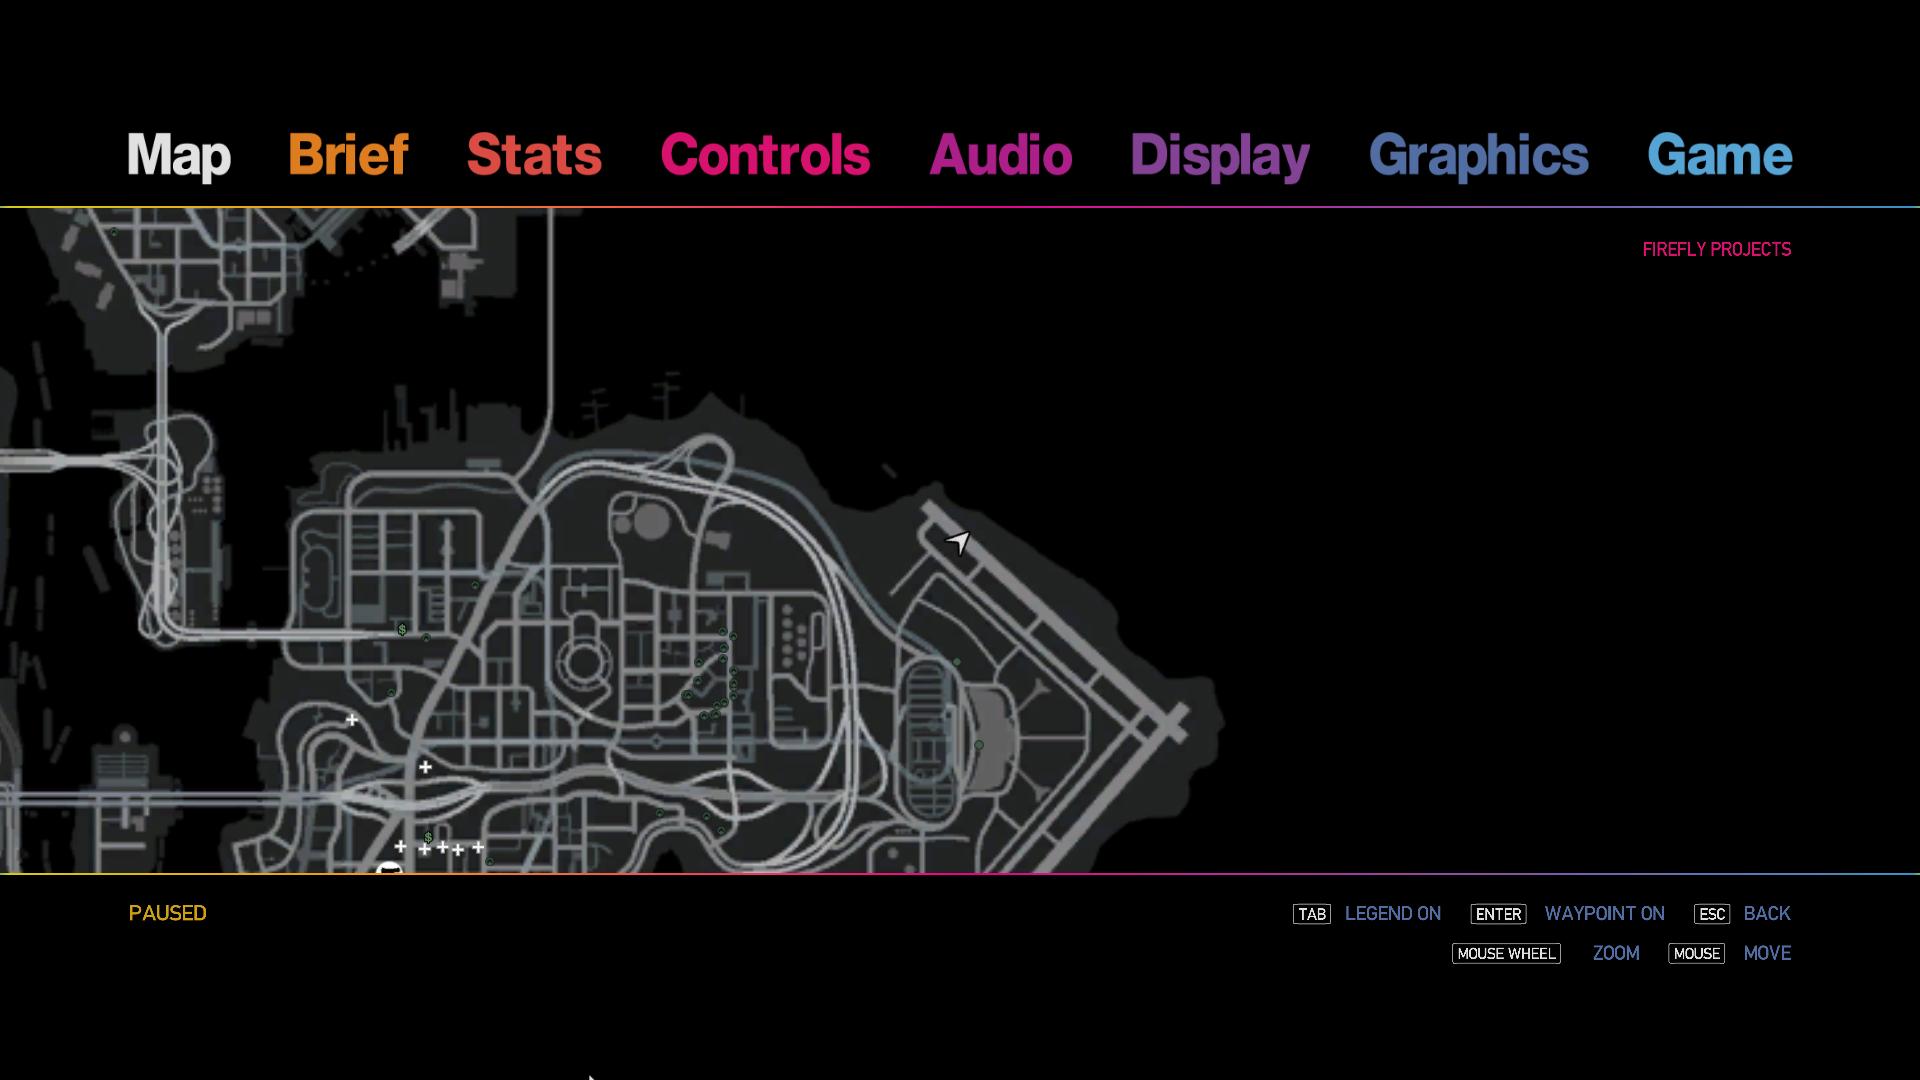This screenshot has width=1920, height=1080.
Task: Click the PAUSED status text
Action: coord(167,913)
